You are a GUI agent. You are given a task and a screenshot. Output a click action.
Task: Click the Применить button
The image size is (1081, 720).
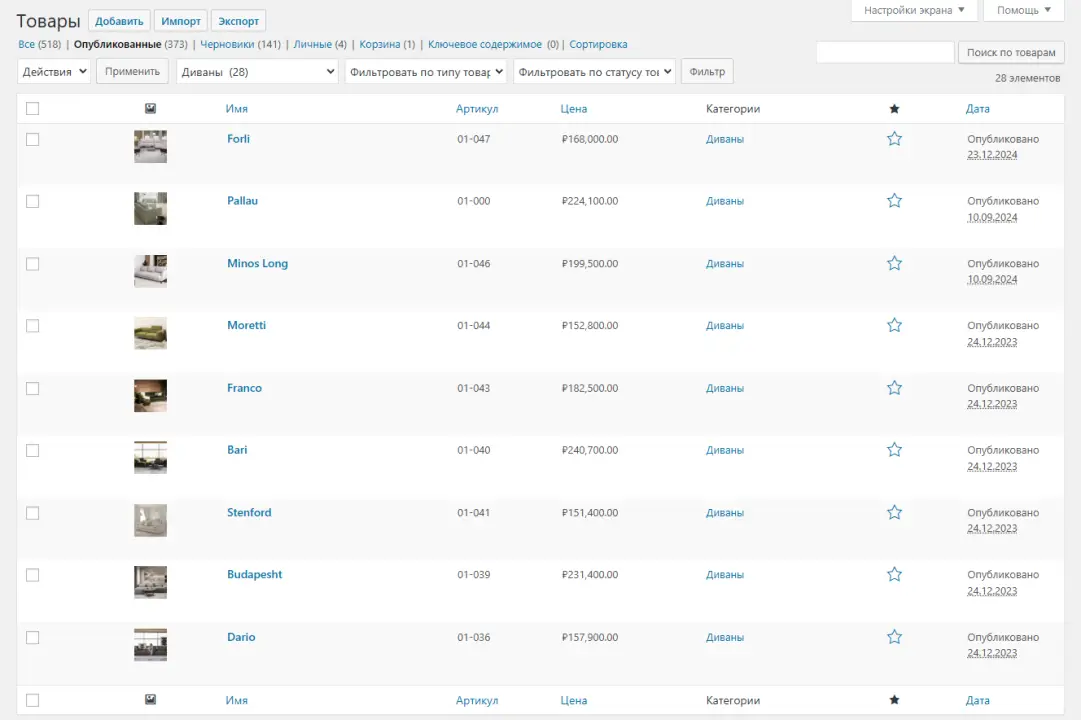pyautogui.click(x=132, y=72)
